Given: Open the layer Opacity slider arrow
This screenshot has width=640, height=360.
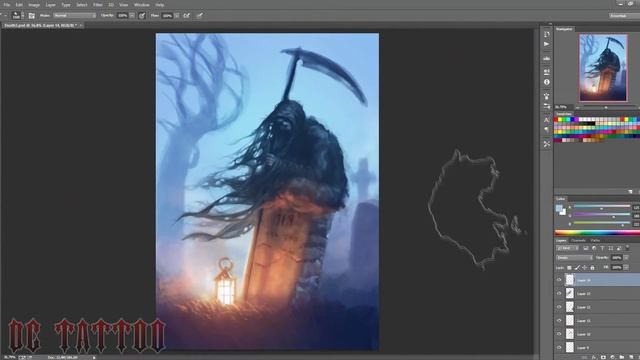Looking at the screenshot, I should click(x=626, y=258).
